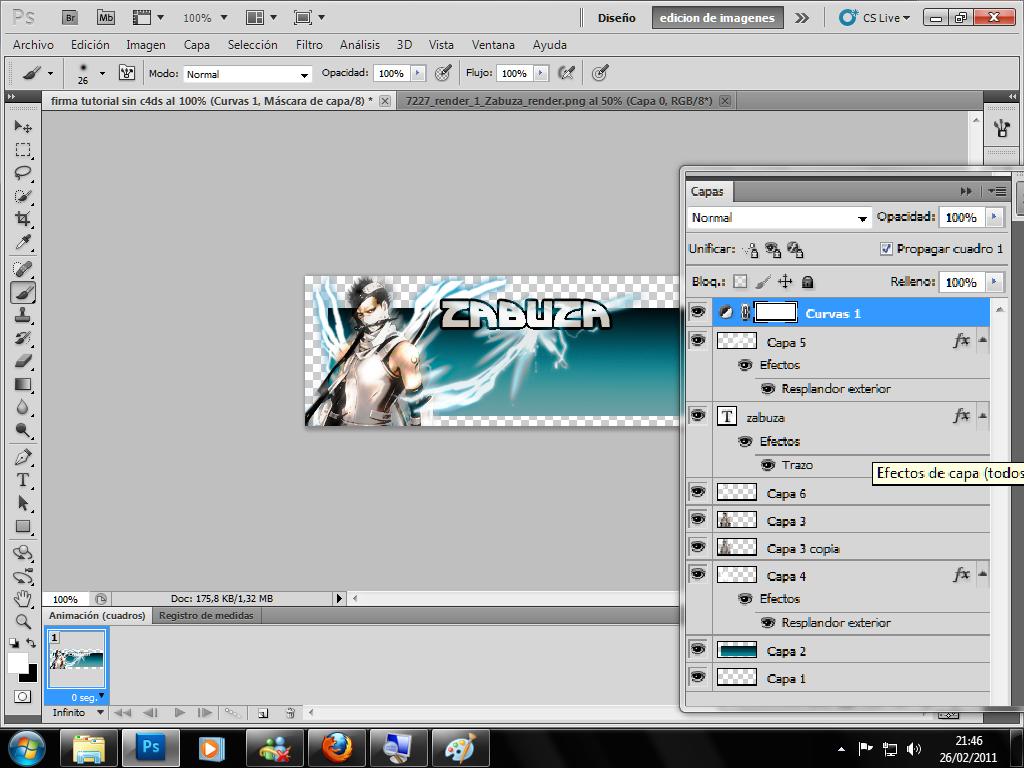The image size is (1024, 768).
Task: Collapse Capa 4 effects list
Action: coord(983,574)
